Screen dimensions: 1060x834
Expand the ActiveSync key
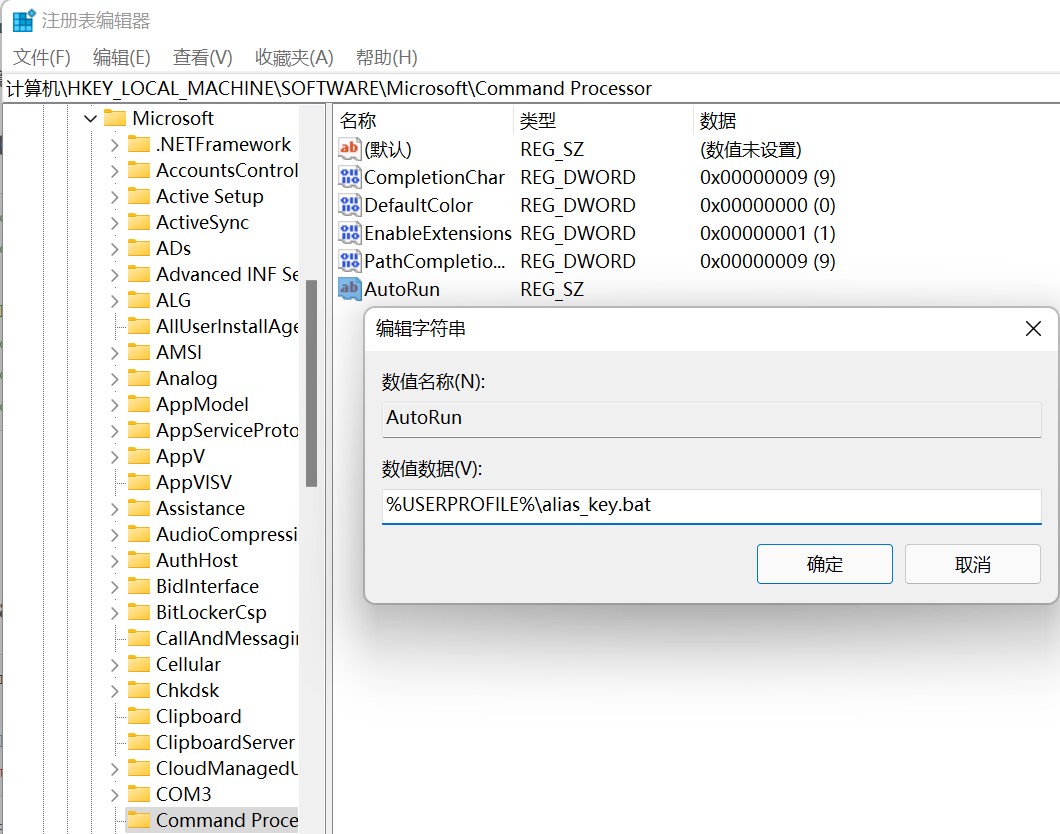[114, 223]
